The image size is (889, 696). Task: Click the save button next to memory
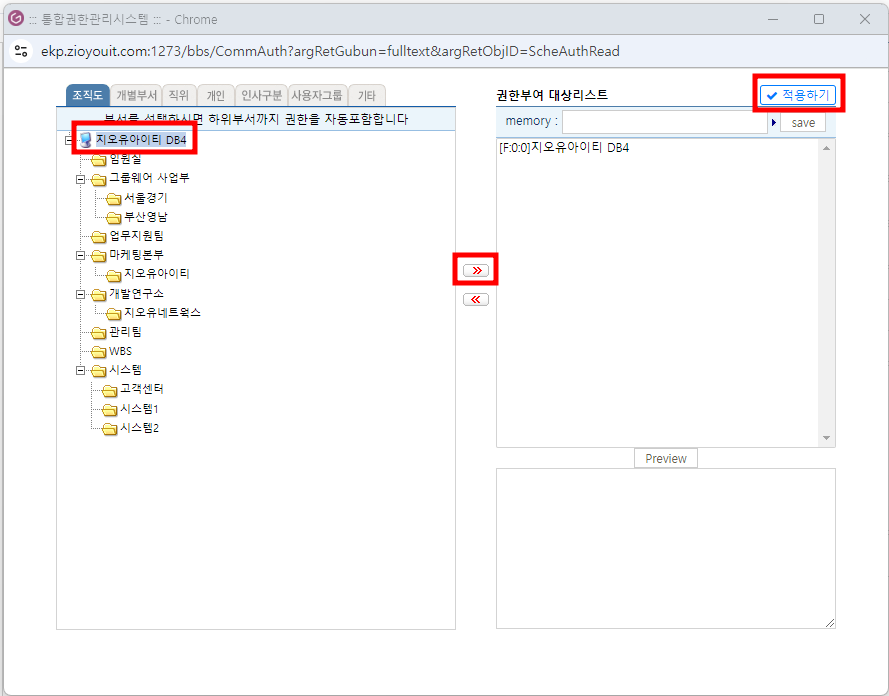803,122
